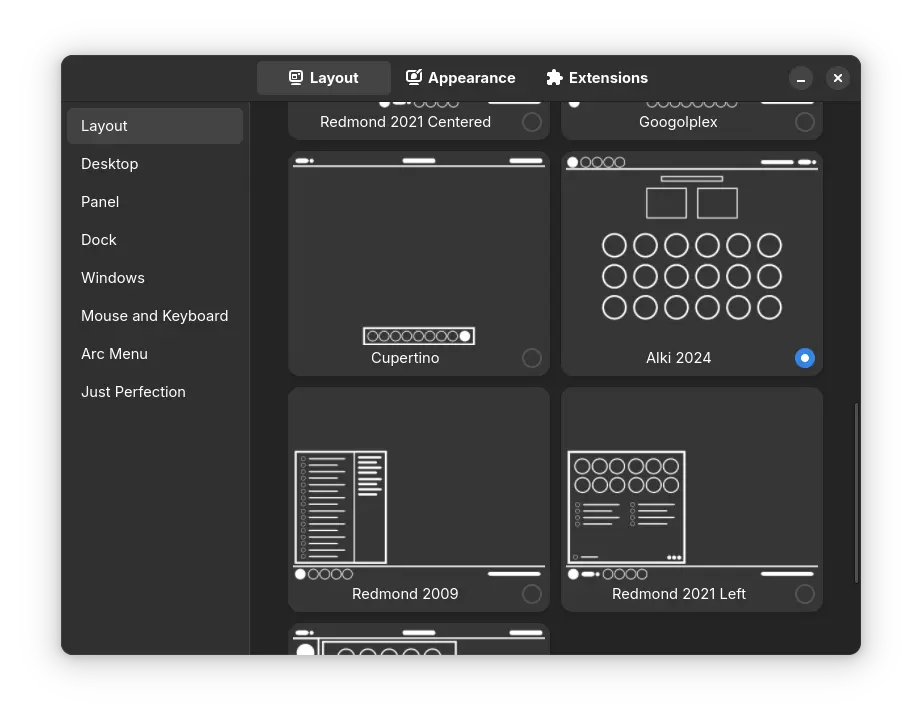Click the Alki 2024 label text
The height and width of the screenshot is (722, 922).
pyautogui.click(x=679, y=358)
